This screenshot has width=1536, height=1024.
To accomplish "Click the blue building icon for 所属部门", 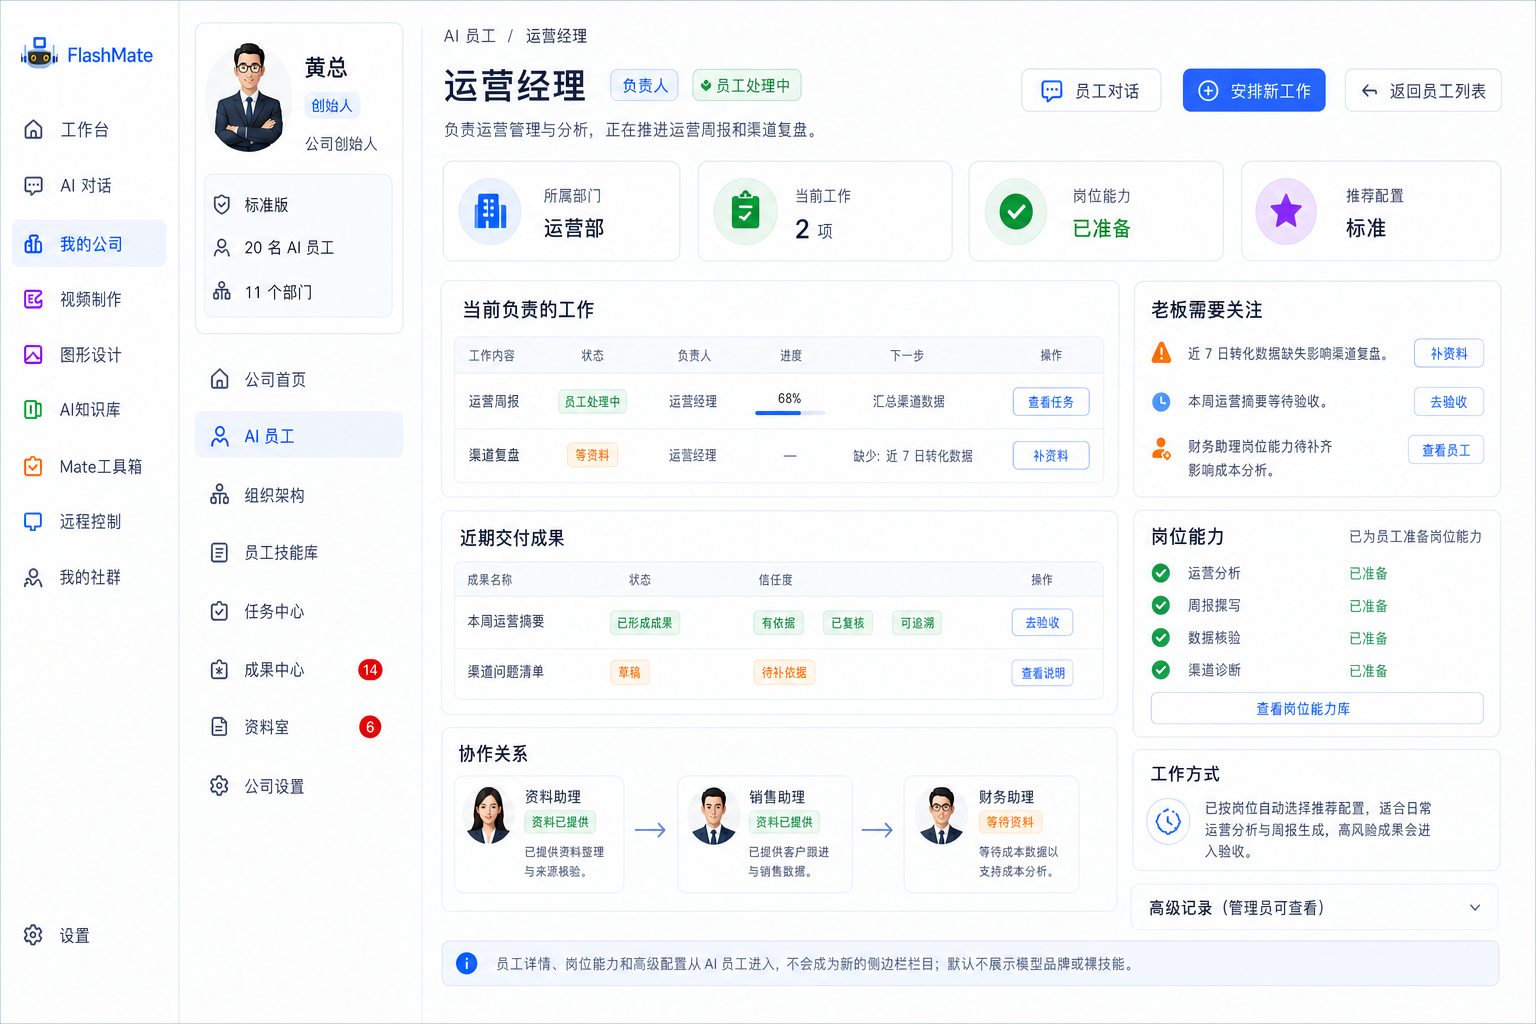I will coord(490,211).
